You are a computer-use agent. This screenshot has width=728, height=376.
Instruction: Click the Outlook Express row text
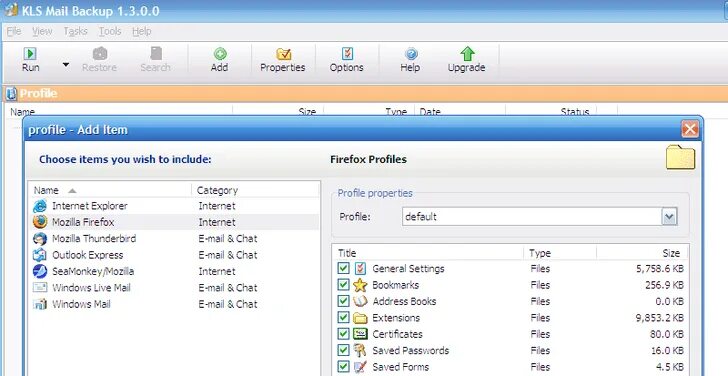(x=88, y=255)
